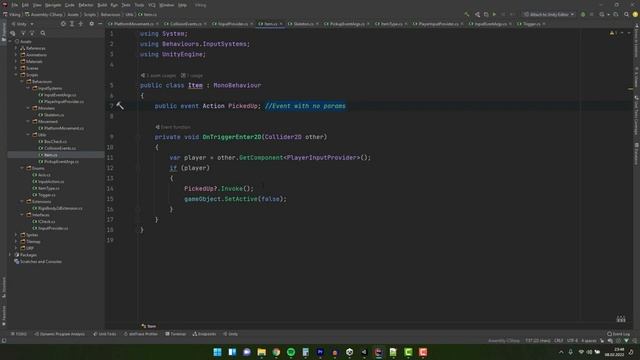The height and width of the screenshot is (360, 640).
Task: Click the Run play button
Action: click(494, 14)
